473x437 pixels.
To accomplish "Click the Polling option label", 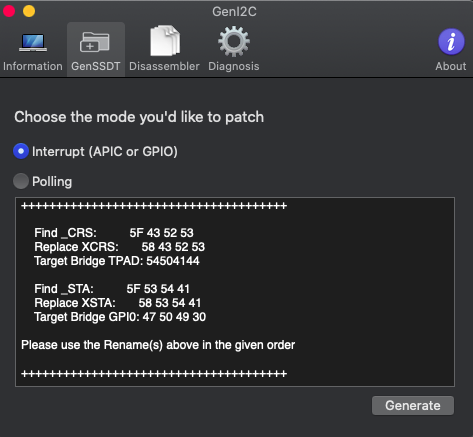I will pyautogui.click(x=52, y=182).
